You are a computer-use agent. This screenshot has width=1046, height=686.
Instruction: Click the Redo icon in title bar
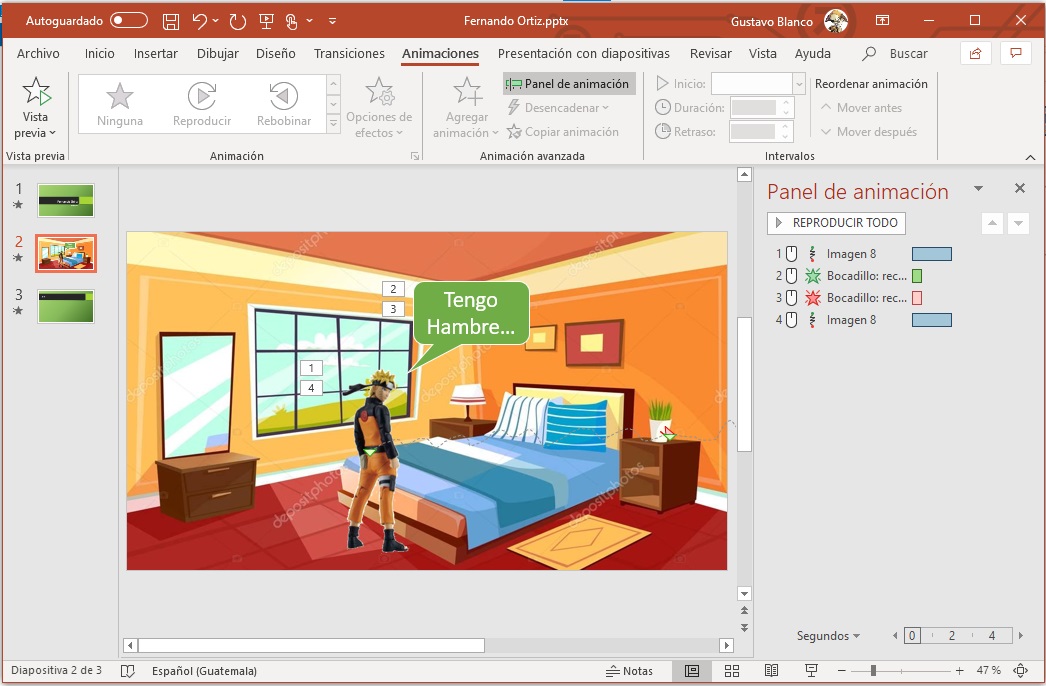pos(237,21)
